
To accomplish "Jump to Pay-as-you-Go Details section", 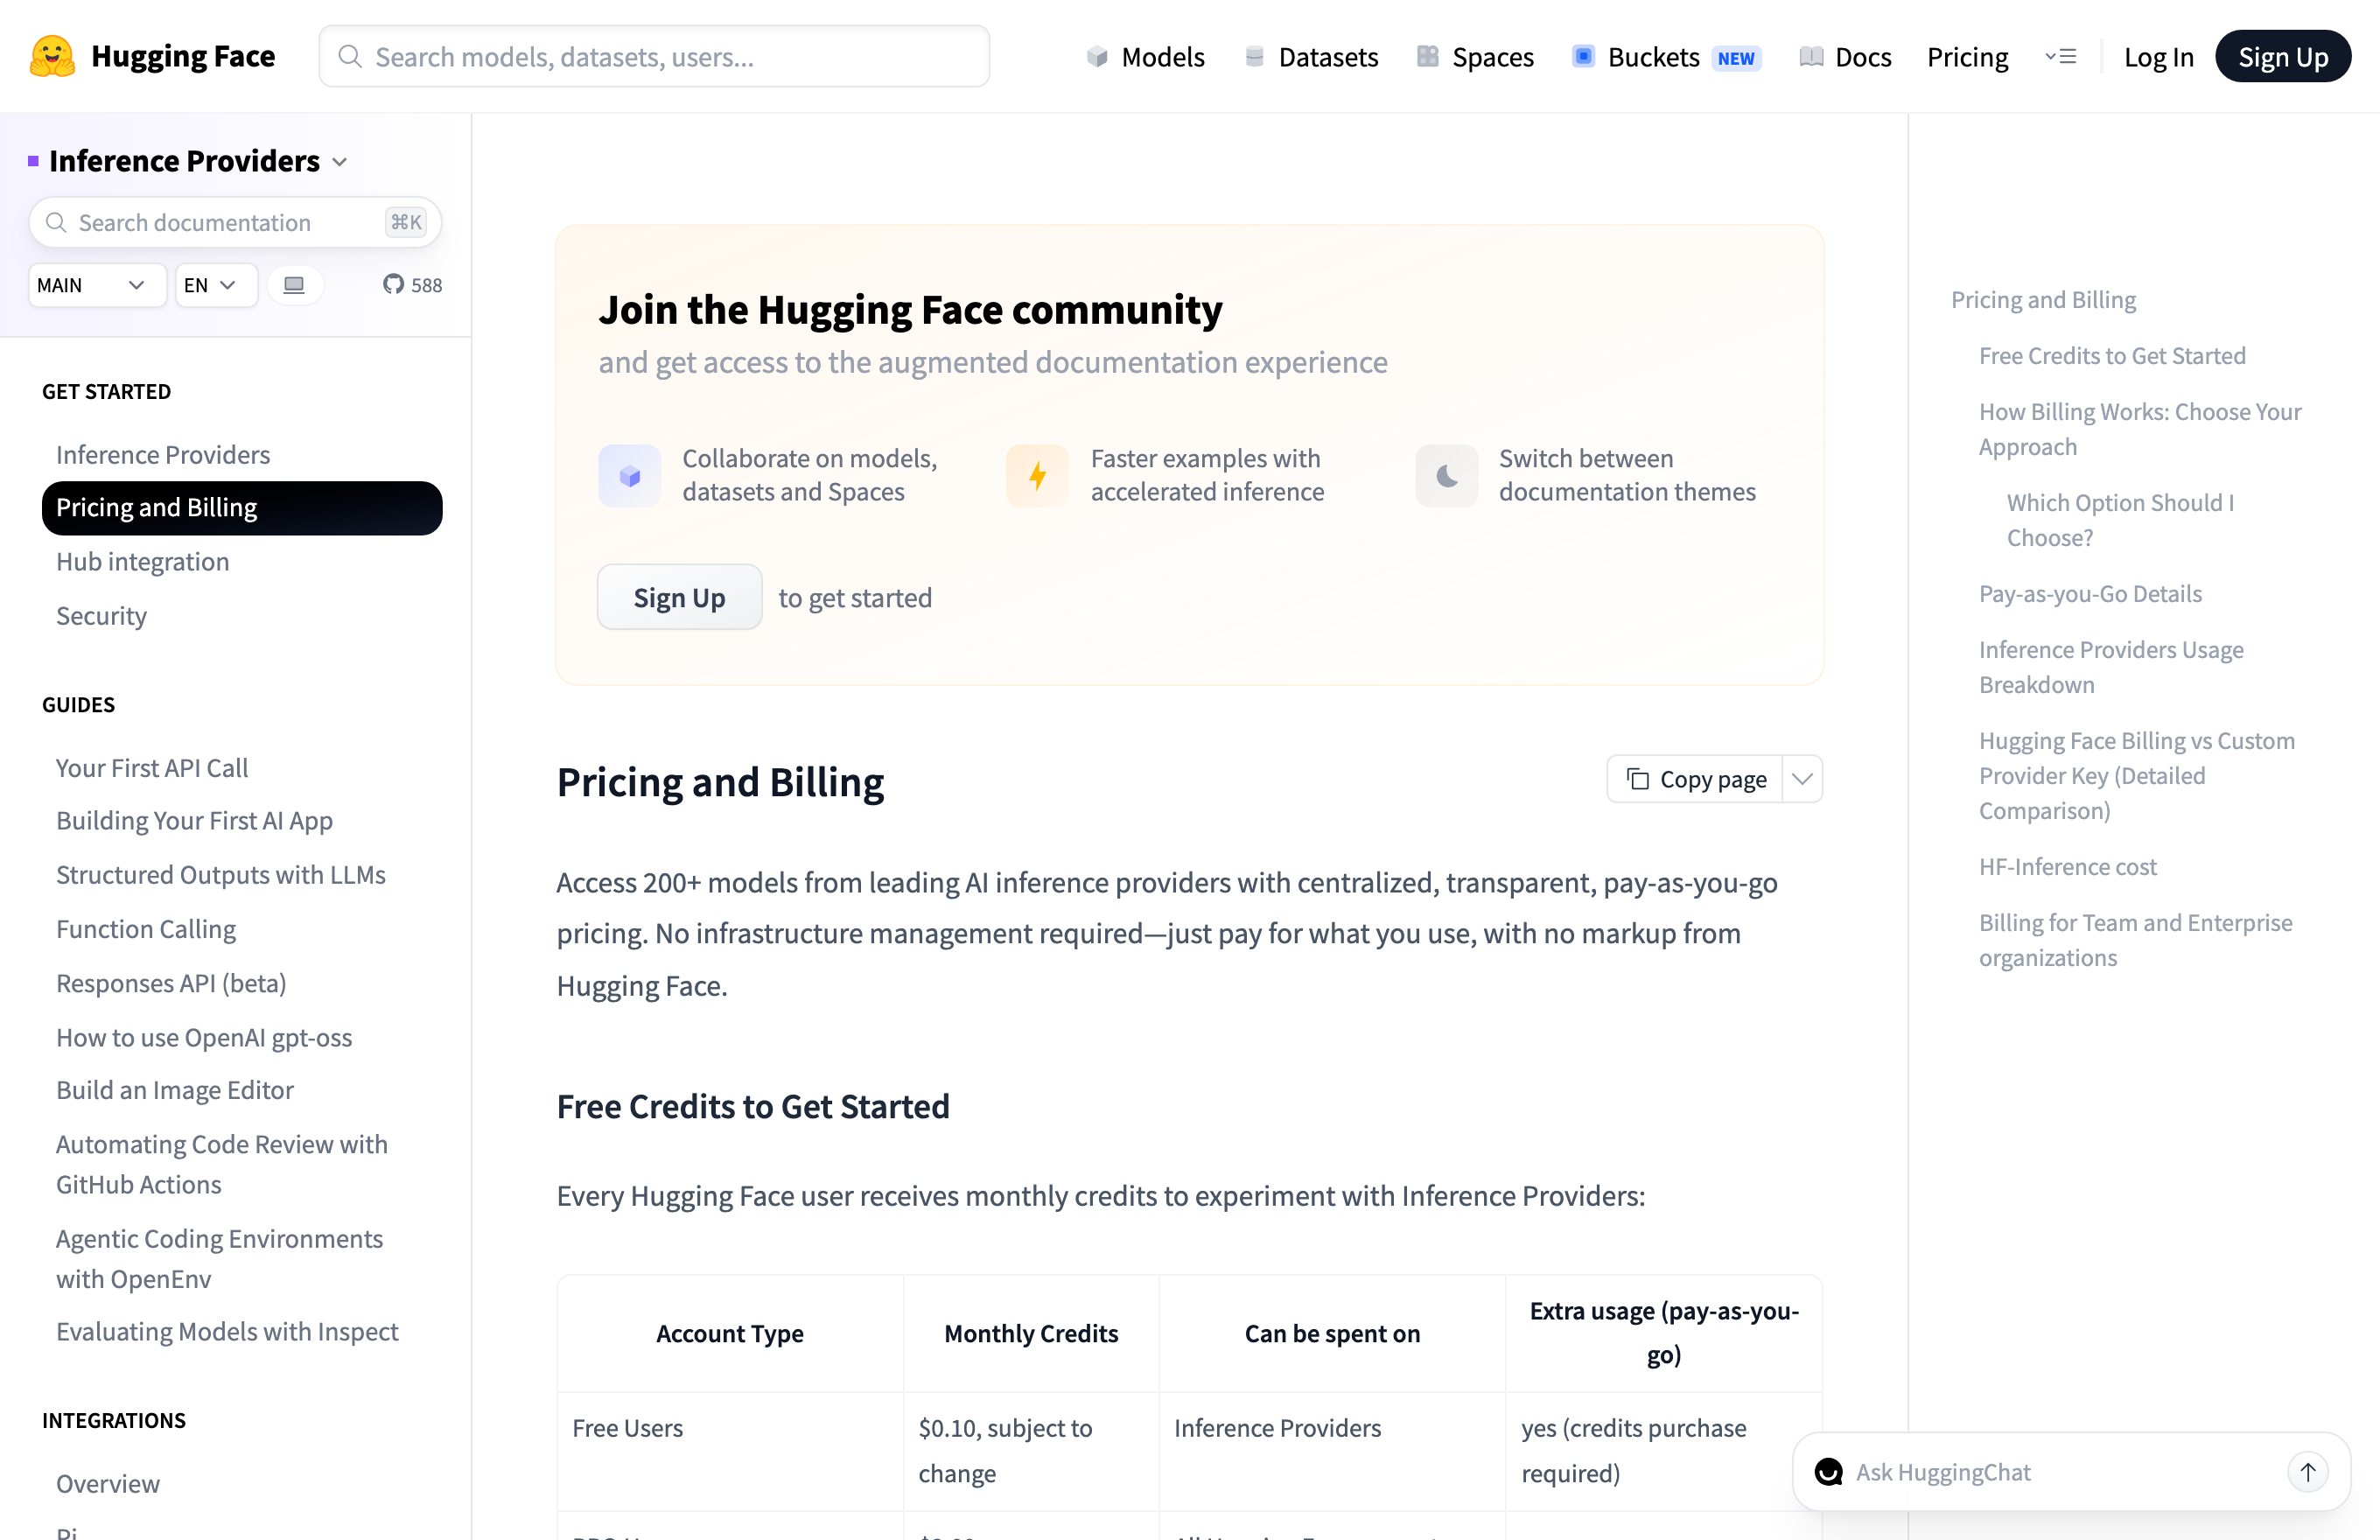I will 2090,593.
